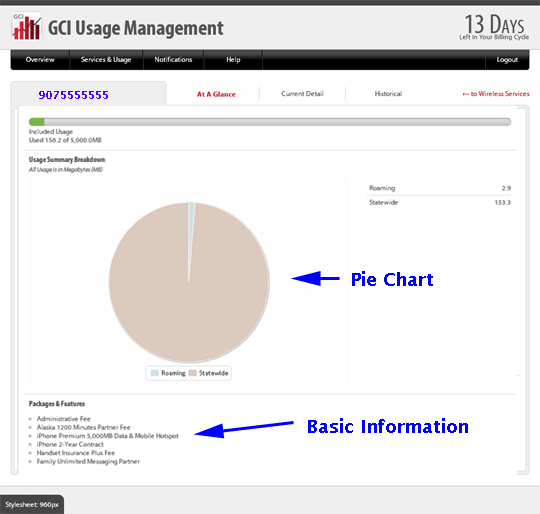Open the Services & Usage menu

[106, 60]
